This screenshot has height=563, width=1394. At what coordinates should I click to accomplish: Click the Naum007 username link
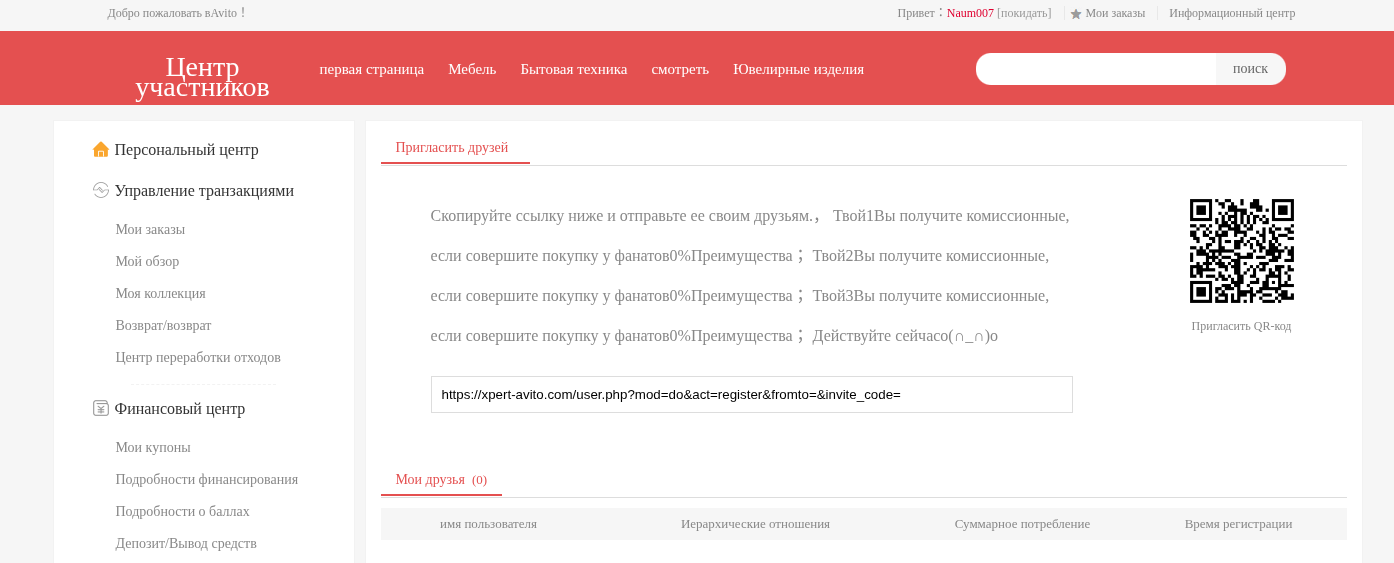click(970, 13)
